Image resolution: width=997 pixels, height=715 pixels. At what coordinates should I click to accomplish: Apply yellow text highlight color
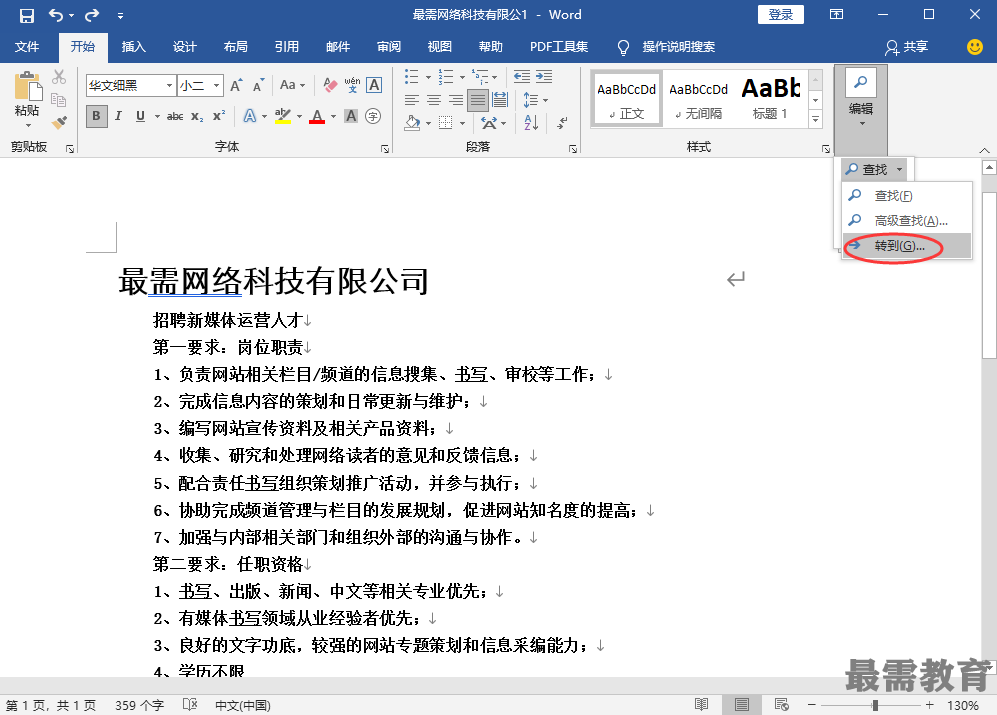(x=282, y=116)
